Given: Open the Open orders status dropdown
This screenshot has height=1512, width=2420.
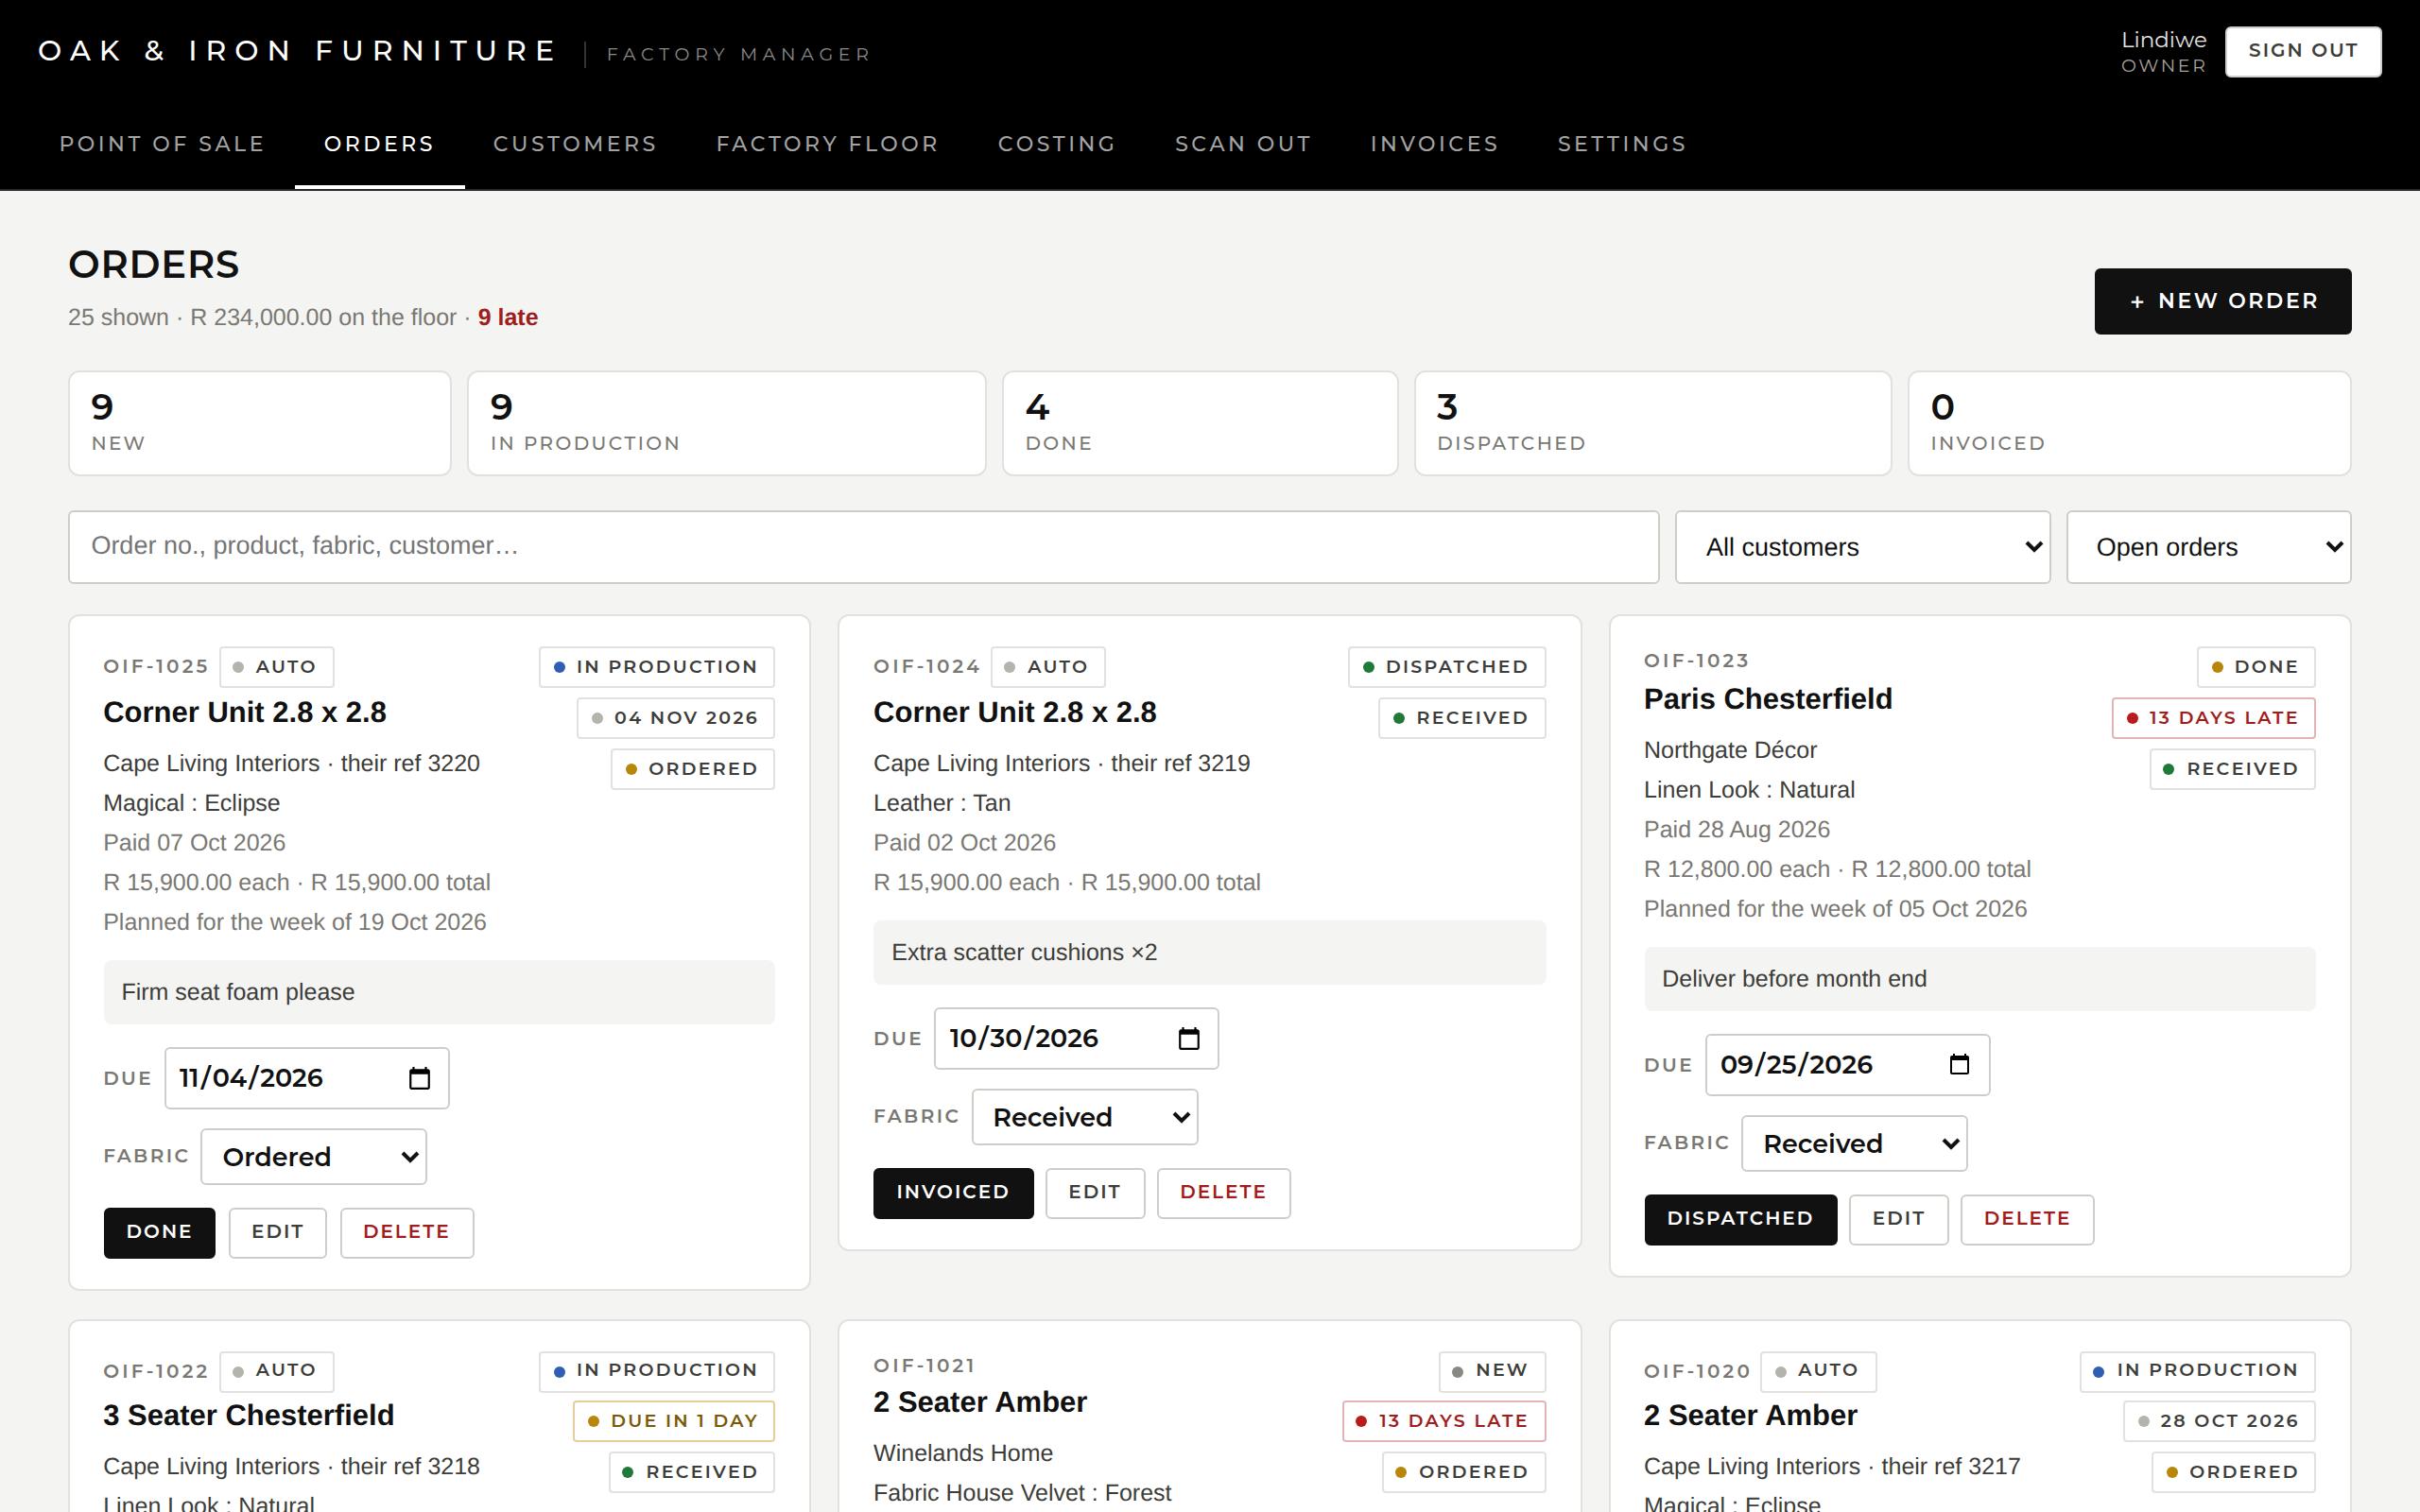Looking at the screenshot, I should [x=2209, y=547].
